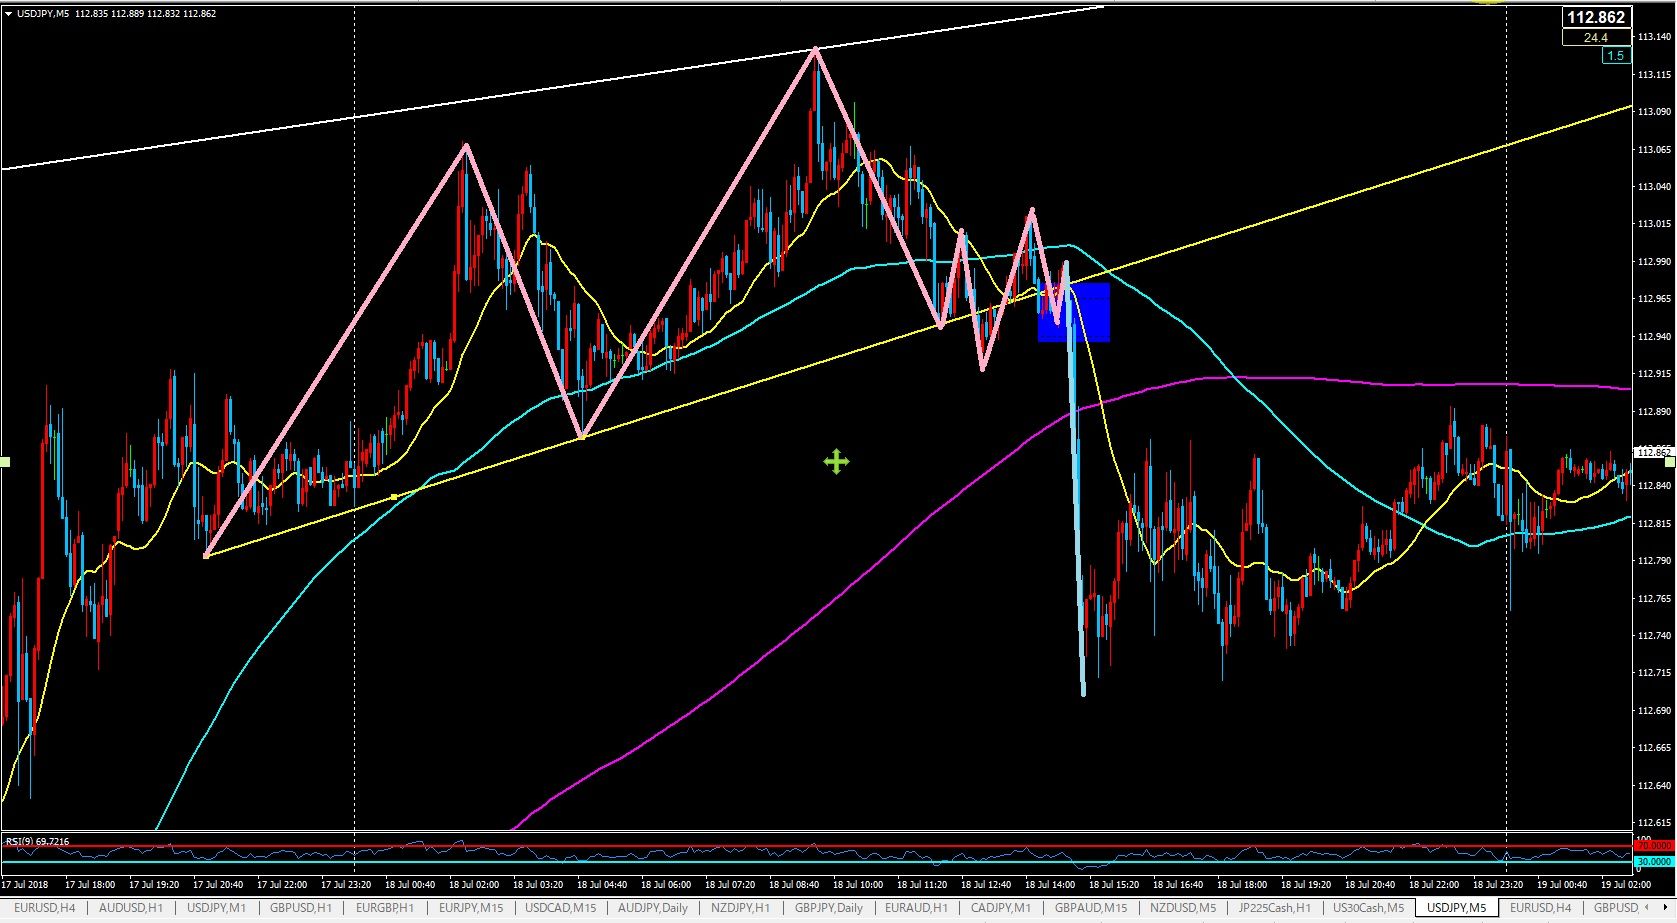Viewport: 1677px width, 923px height.
Task: Click the 18 Jul 14:00 time label
Action: pos(1050,885)
